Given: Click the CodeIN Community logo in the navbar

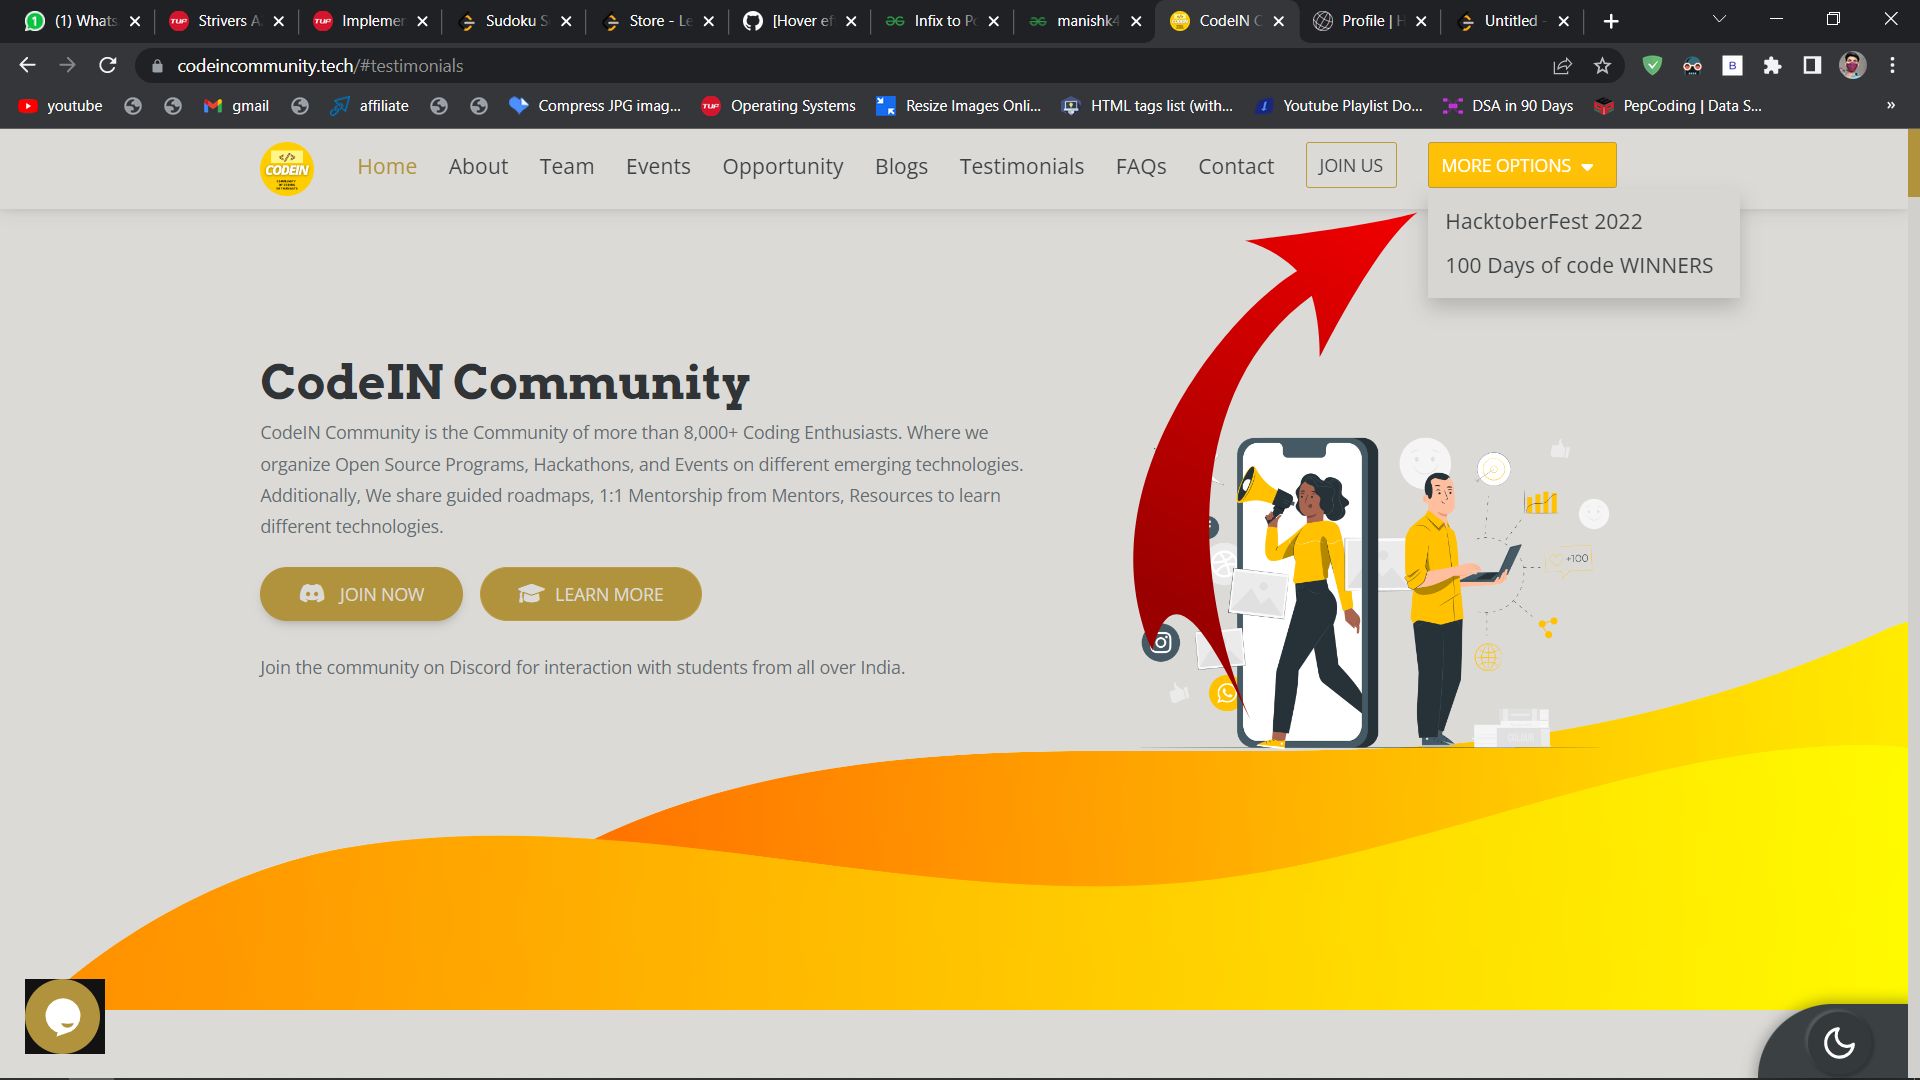Looking at the screenshot, I should pos(287,168).
